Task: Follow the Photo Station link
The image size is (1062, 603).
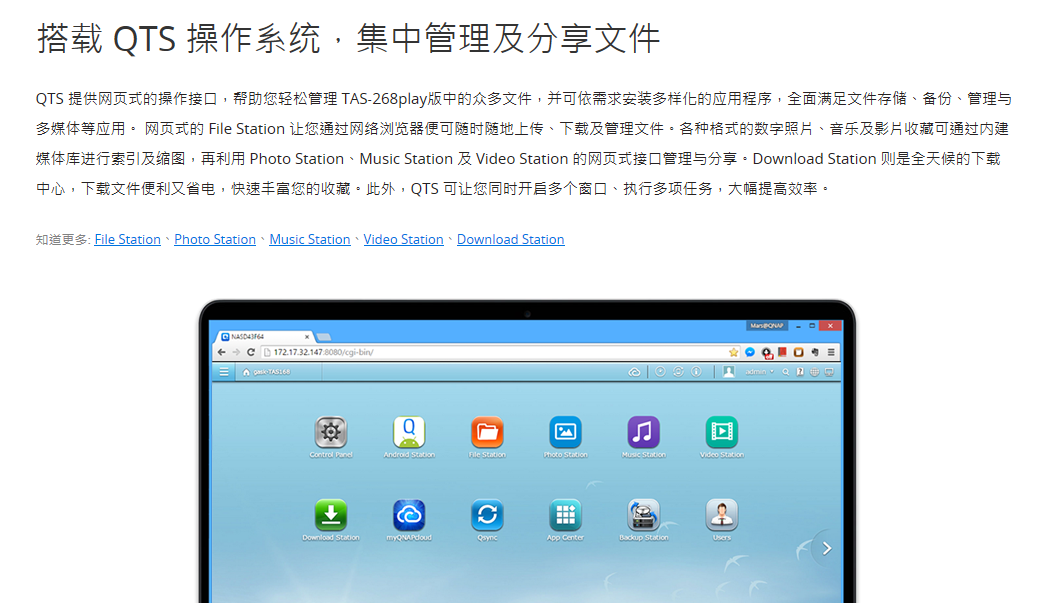Action: click(x=215, y=239)
